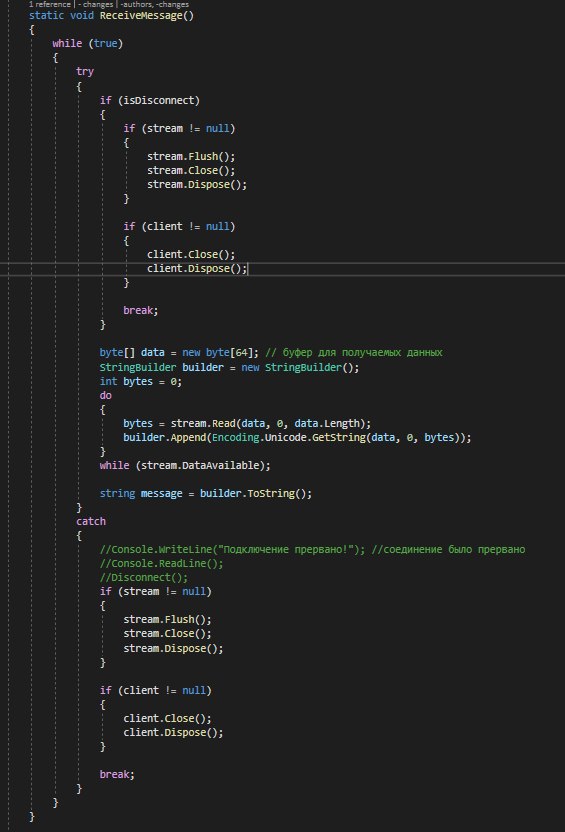Viewport: 565px width, 832px height.
Task: Click the StringBuilder type in "StringBuilder builder"
Action: [x=138, y=367]
